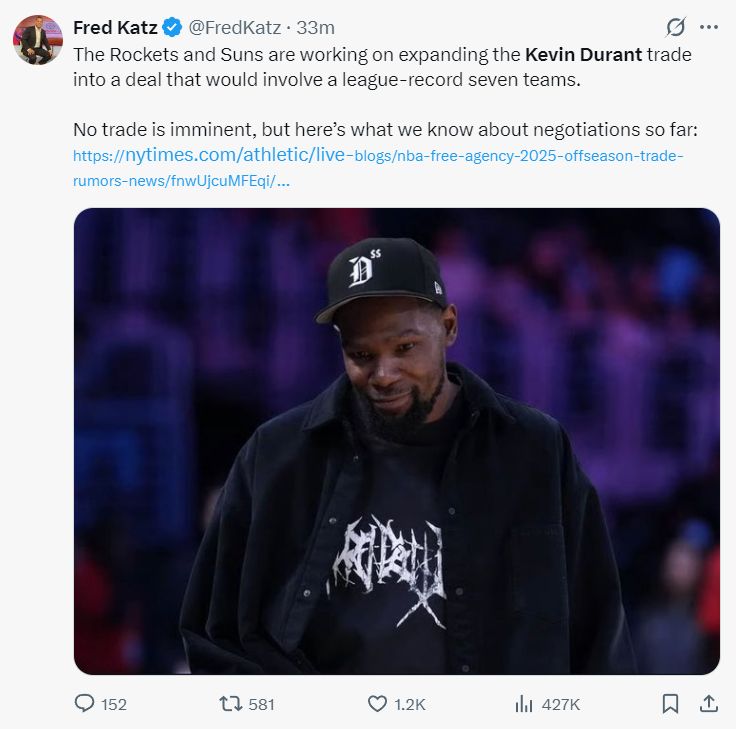Click the views bar chart icon

[523, 704]
